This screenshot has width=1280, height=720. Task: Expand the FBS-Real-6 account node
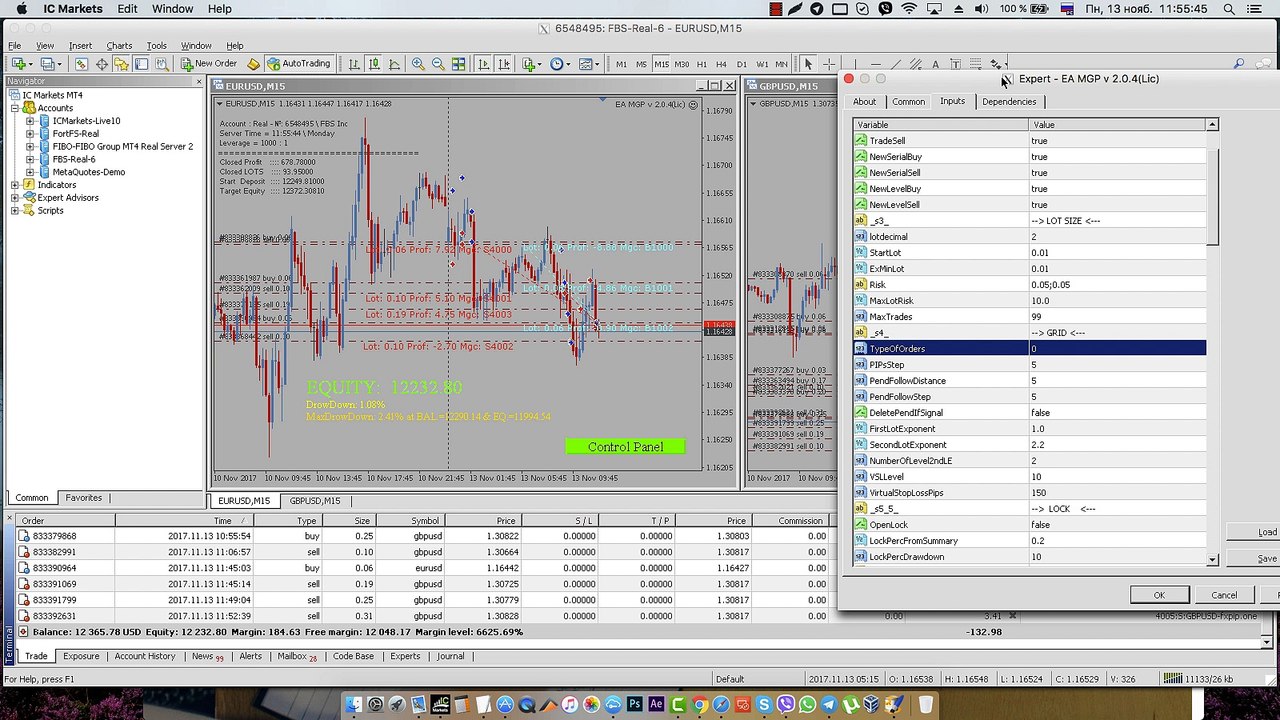[30, 160]
